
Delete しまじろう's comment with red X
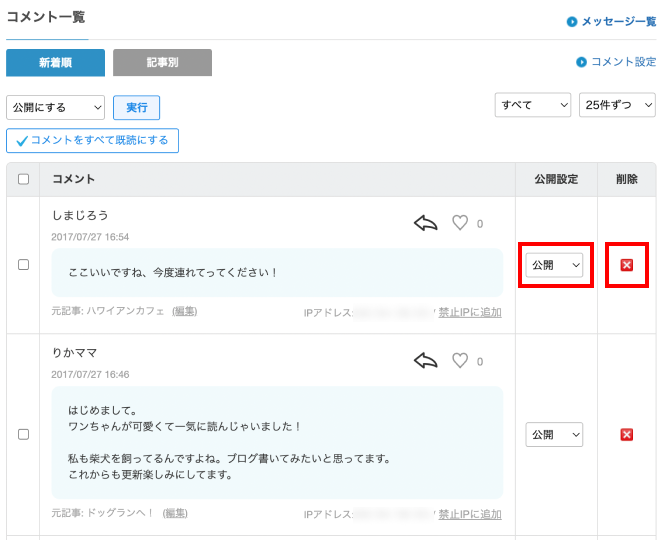point(626,265)
